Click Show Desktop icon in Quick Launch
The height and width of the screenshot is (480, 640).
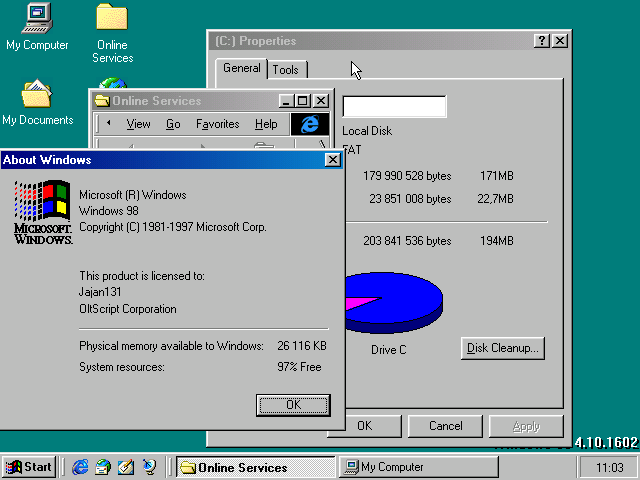click(x=126, y=467)
